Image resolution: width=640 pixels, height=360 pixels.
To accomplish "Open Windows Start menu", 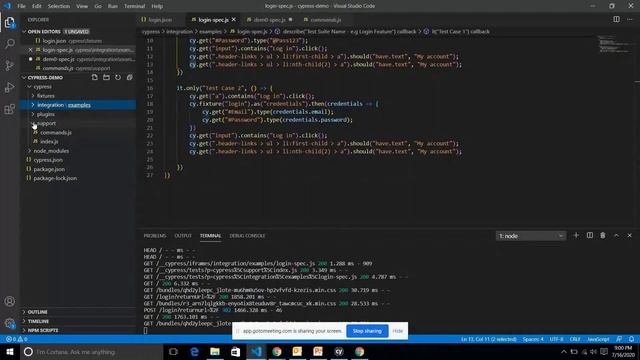I will pyautogui.click(x=10, y=352).
